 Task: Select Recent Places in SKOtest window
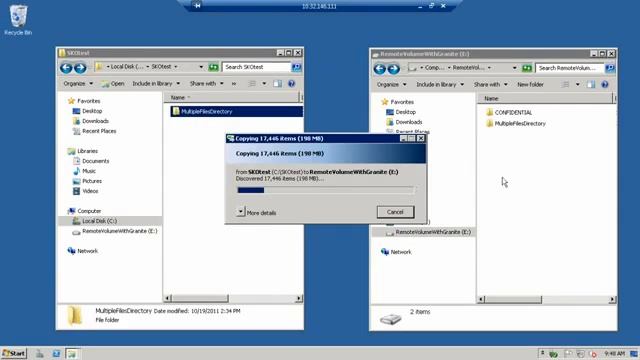coord(94,131)
